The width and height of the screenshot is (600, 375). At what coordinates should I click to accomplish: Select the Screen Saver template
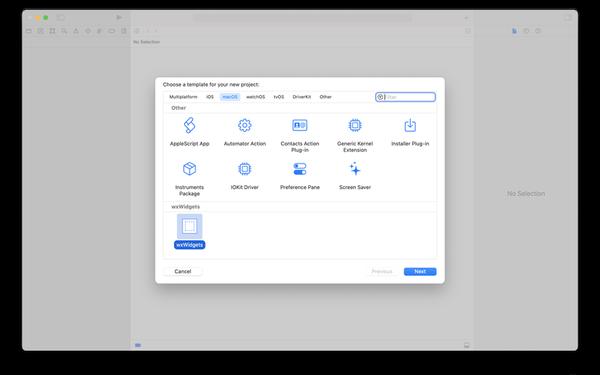click(x=355, y=176)
